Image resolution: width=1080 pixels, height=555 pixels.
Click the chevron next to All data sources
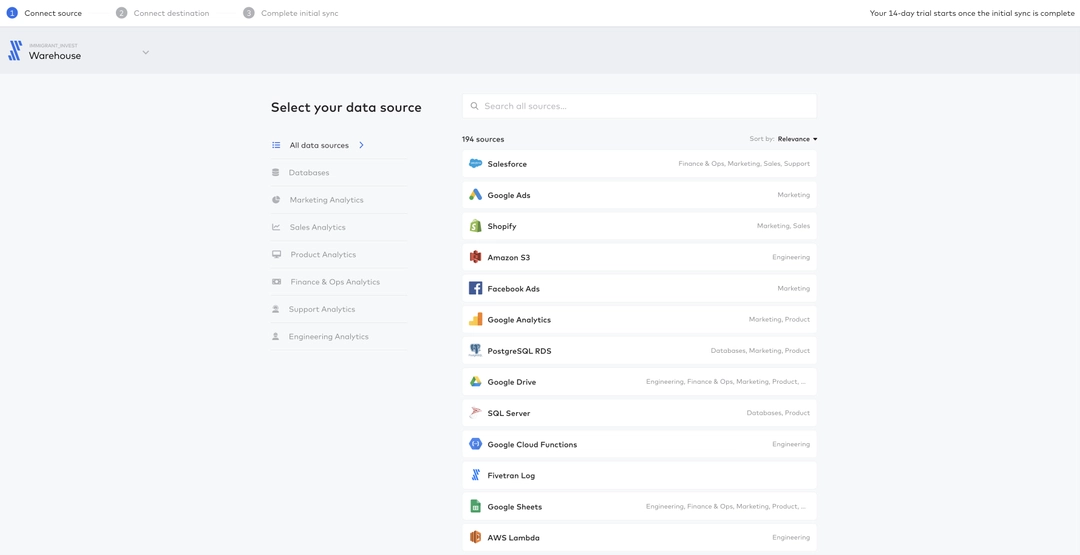coord(362,145)
